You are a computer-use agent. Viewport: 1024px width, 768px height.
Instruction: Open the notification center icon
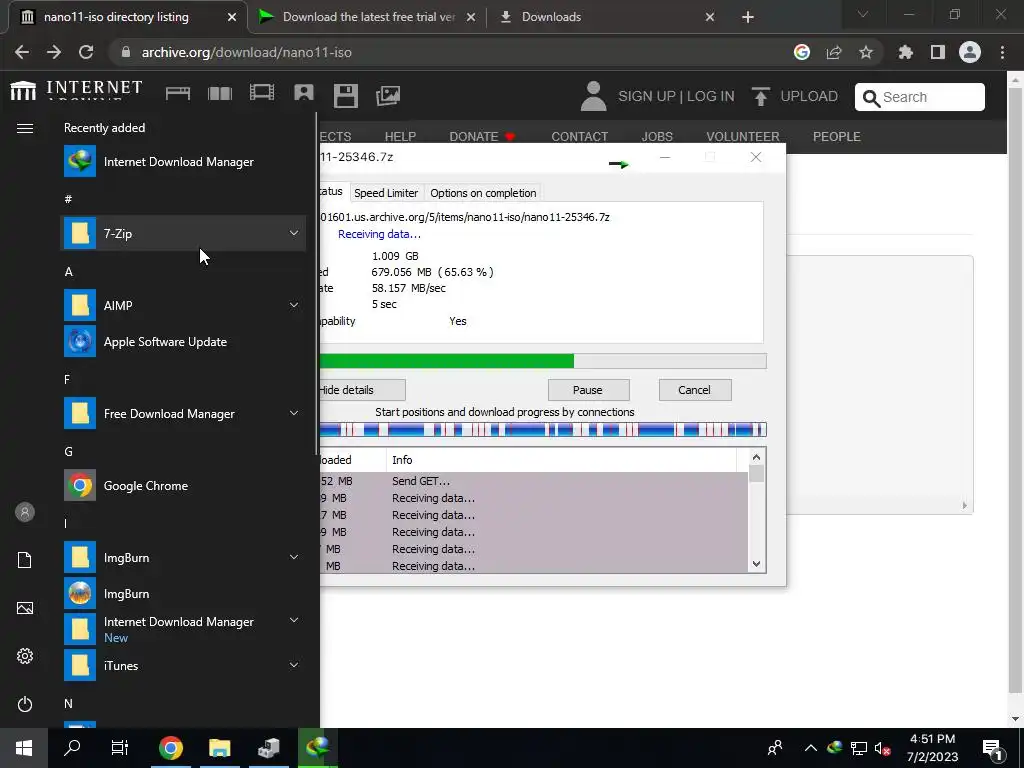point(991,749)
